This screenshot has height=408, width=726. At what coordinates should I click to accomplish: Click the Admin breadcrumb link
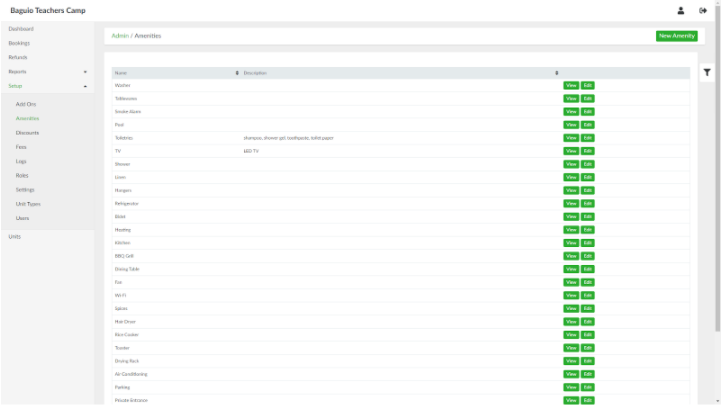[x=120, y=36]
